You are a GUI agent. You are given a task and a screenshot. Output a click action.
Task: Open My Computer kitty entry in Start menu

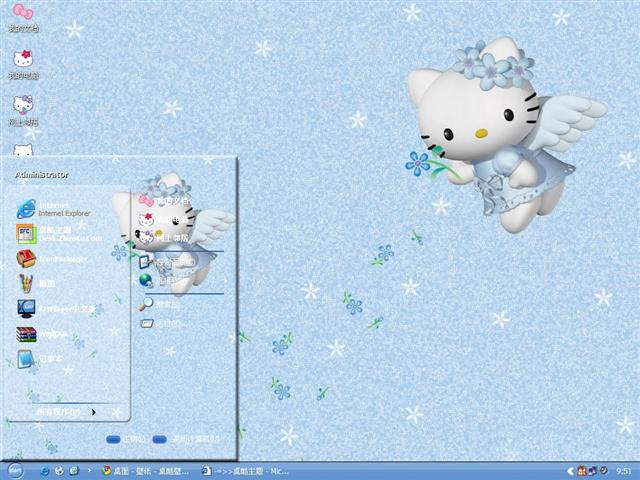click(163, 220)
